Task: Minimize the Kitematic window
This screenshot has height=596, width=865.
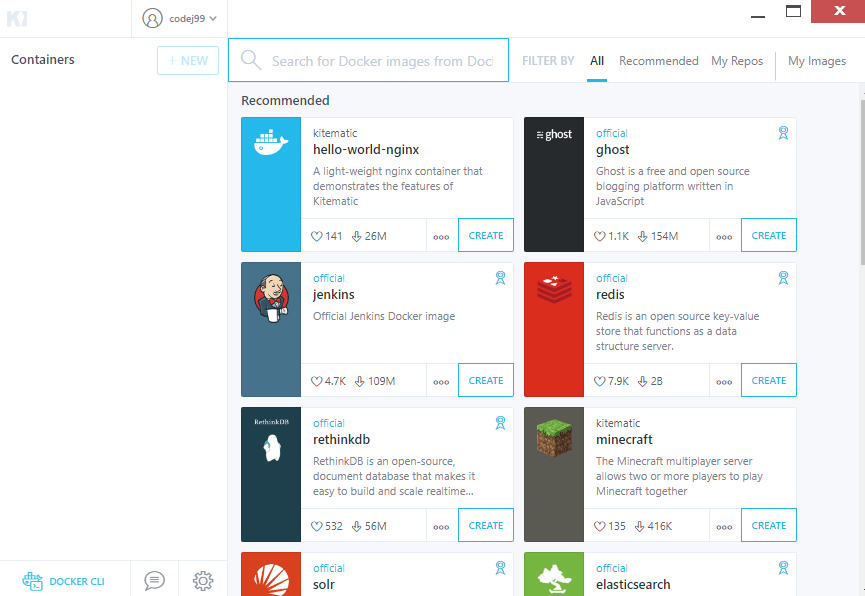Action: point(758,15)
